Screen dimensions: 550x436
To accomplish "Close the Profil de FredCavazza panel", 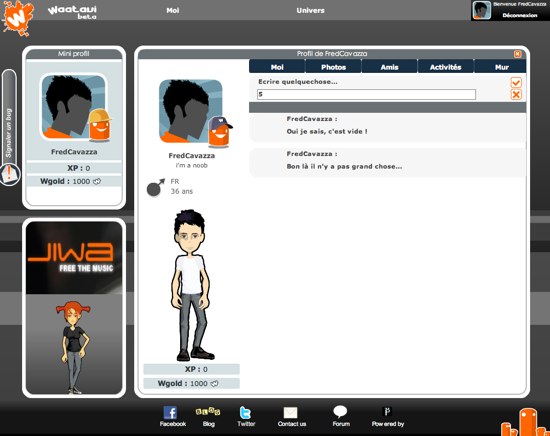I will pyautogui.click(x=517, y=54).
